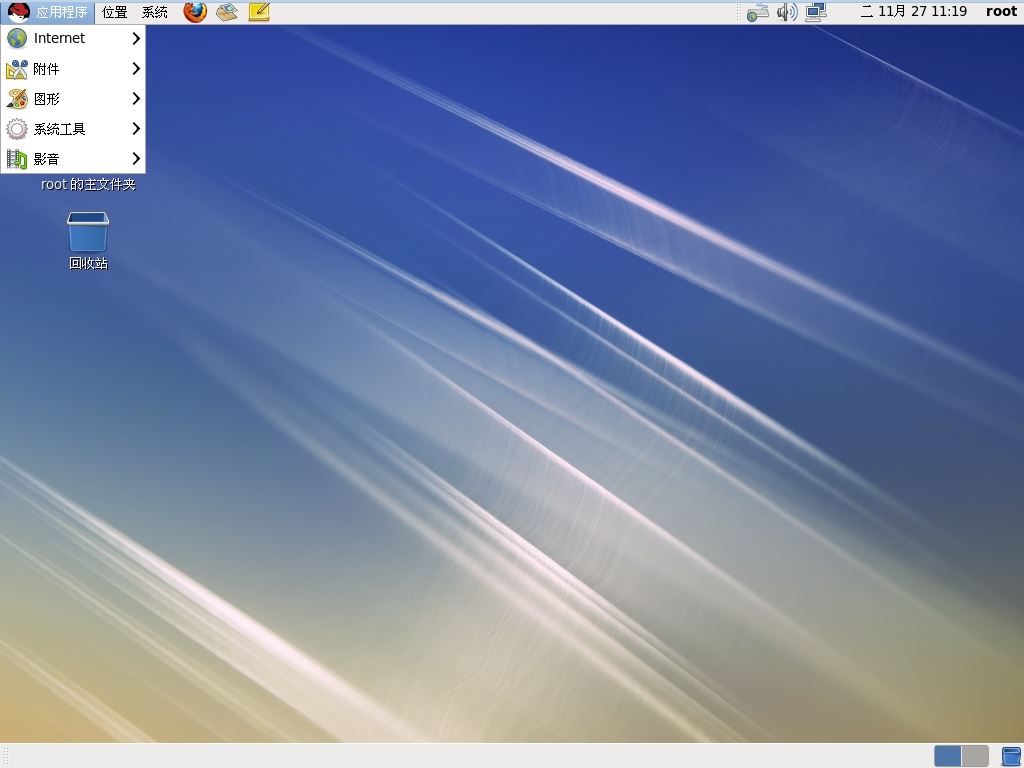
Task: Expand the 附件 submenu arrow
Action: (x=136, y=69)
